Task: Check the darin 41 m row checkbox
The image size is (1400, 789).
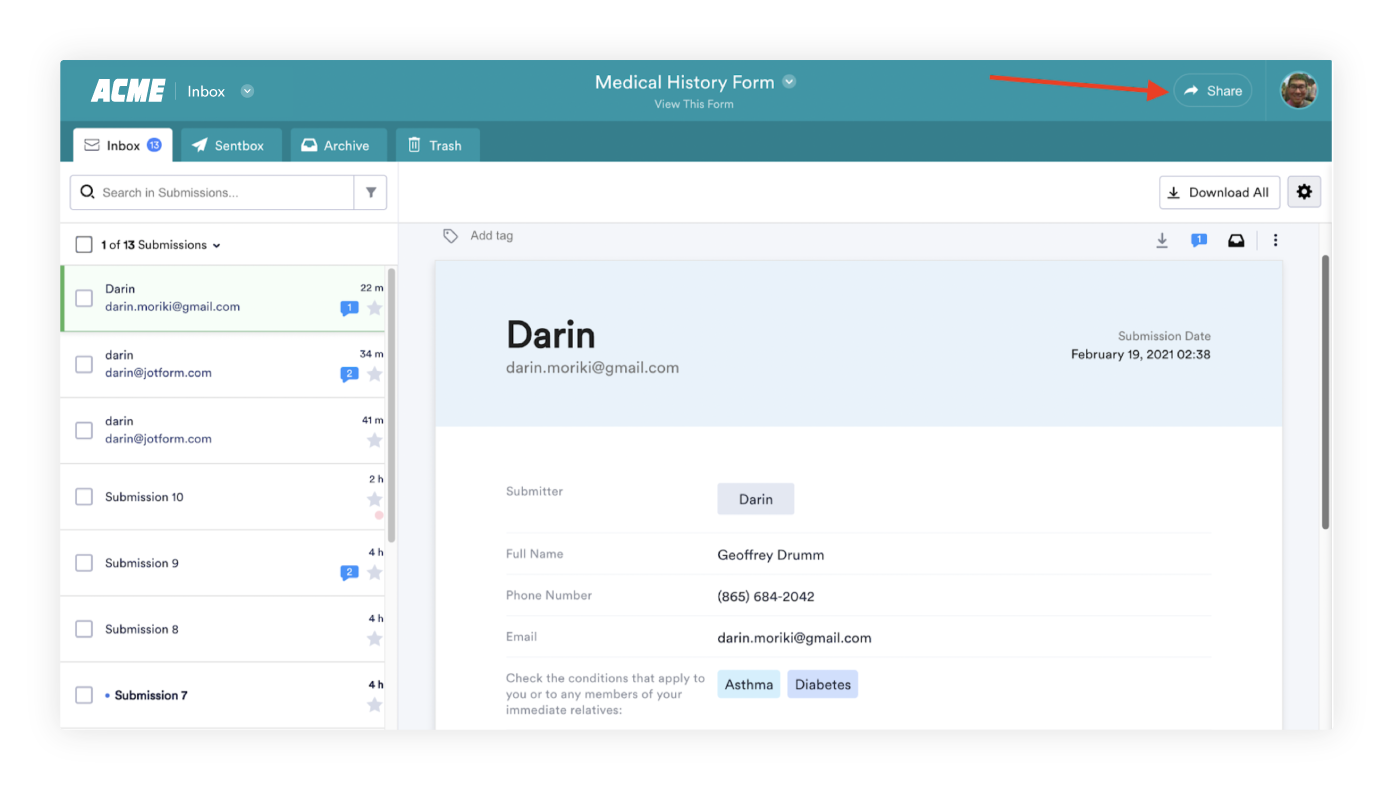Action: [x=84, y=430]
